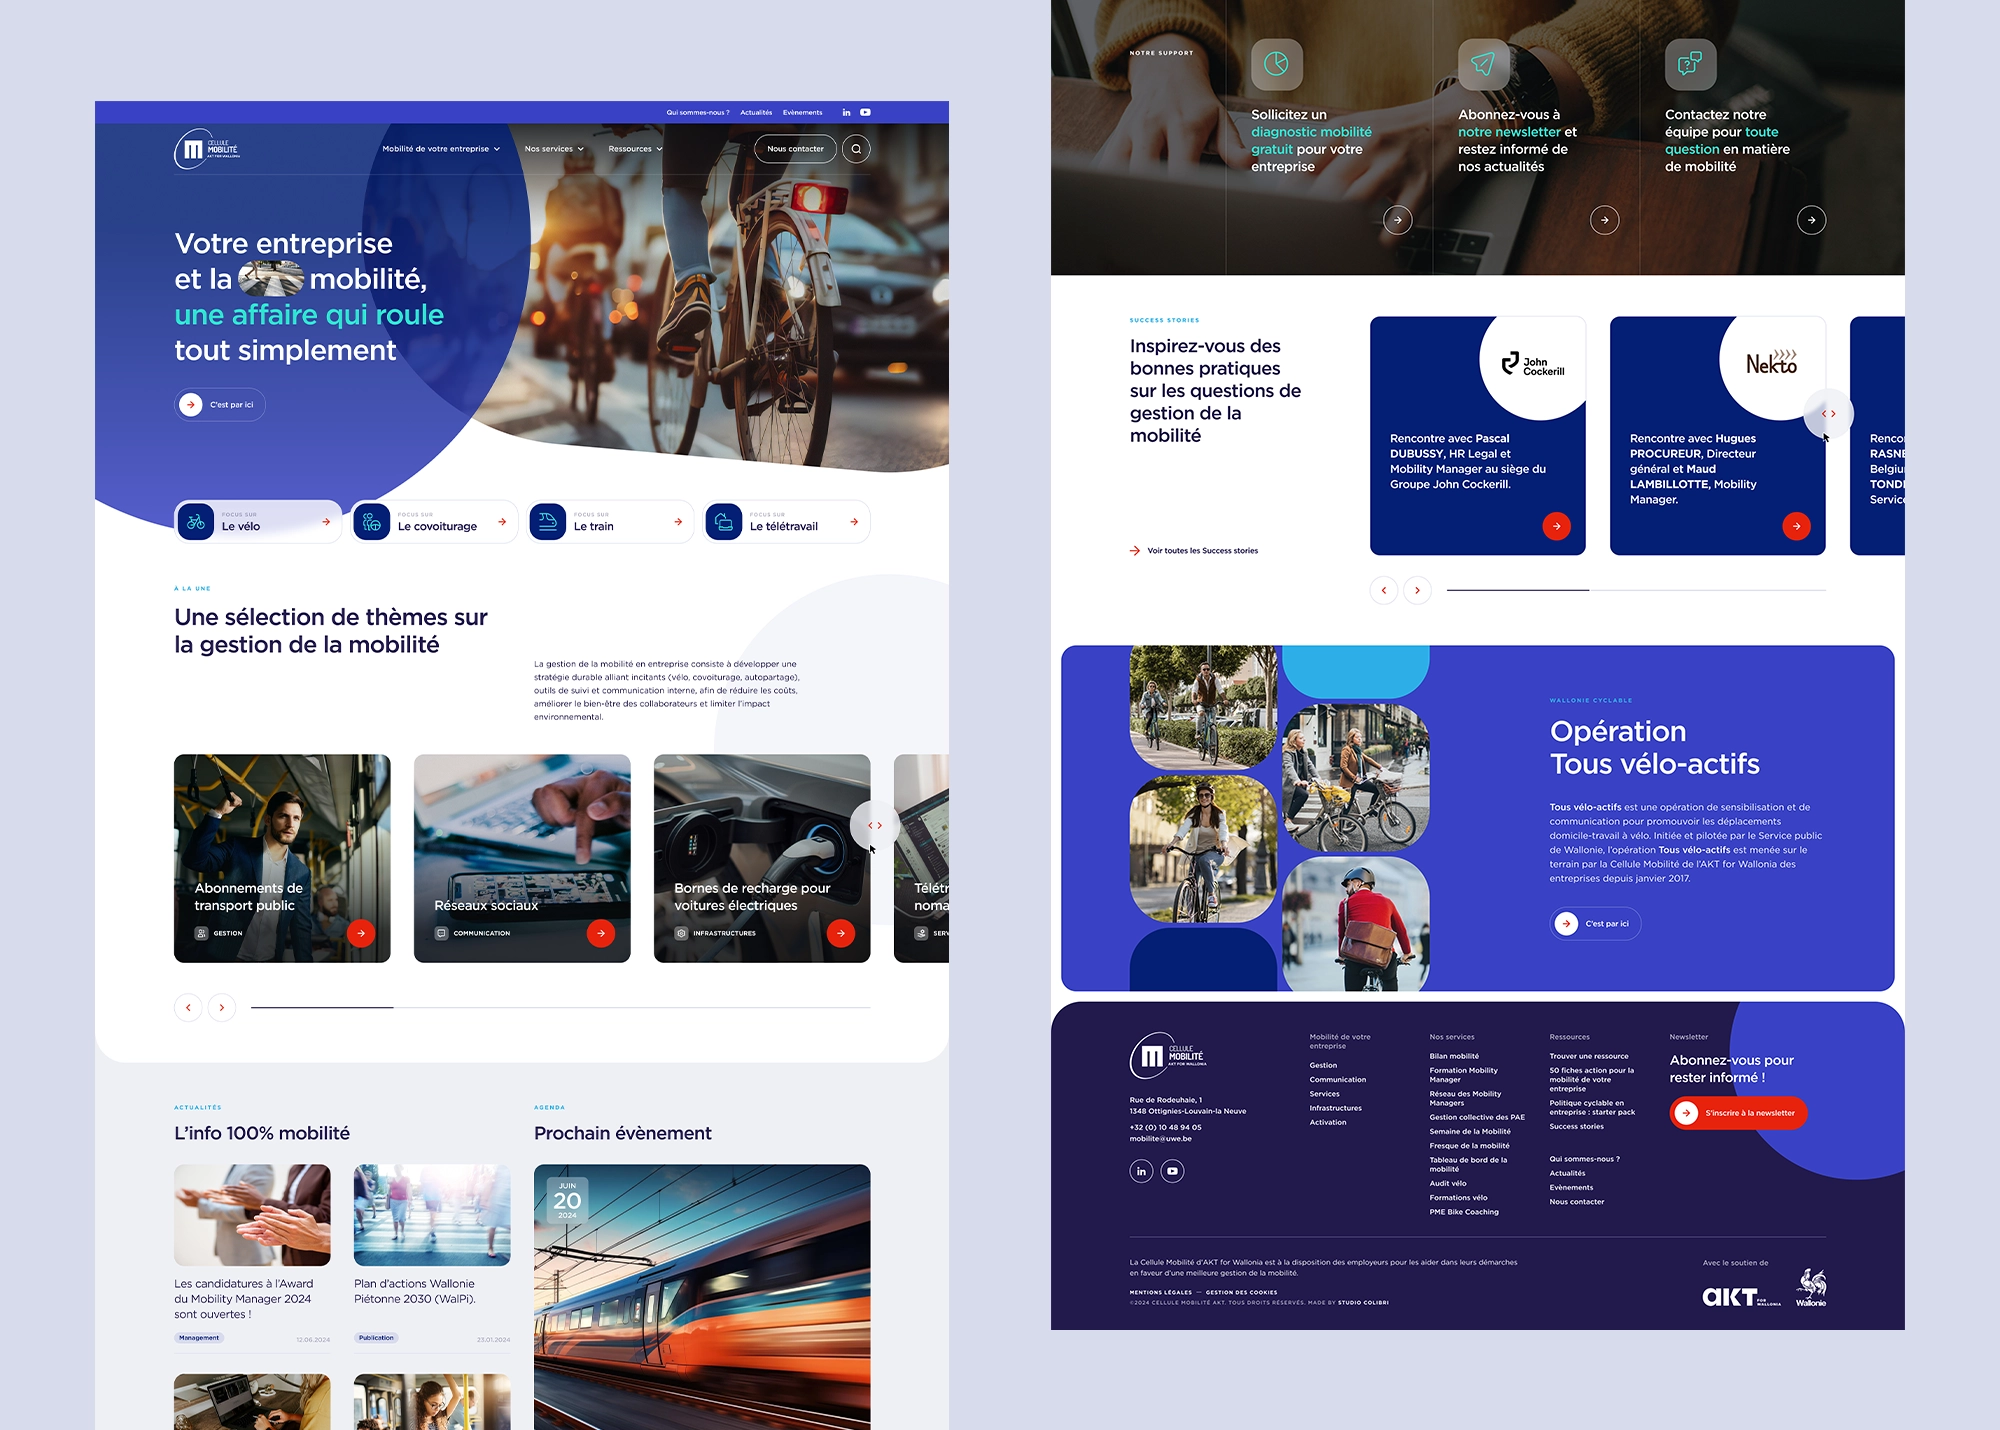Screen dimensions: 2000x1430
Task: Open footer LinkedIn icon
Action: [x=1141, y=1171]
